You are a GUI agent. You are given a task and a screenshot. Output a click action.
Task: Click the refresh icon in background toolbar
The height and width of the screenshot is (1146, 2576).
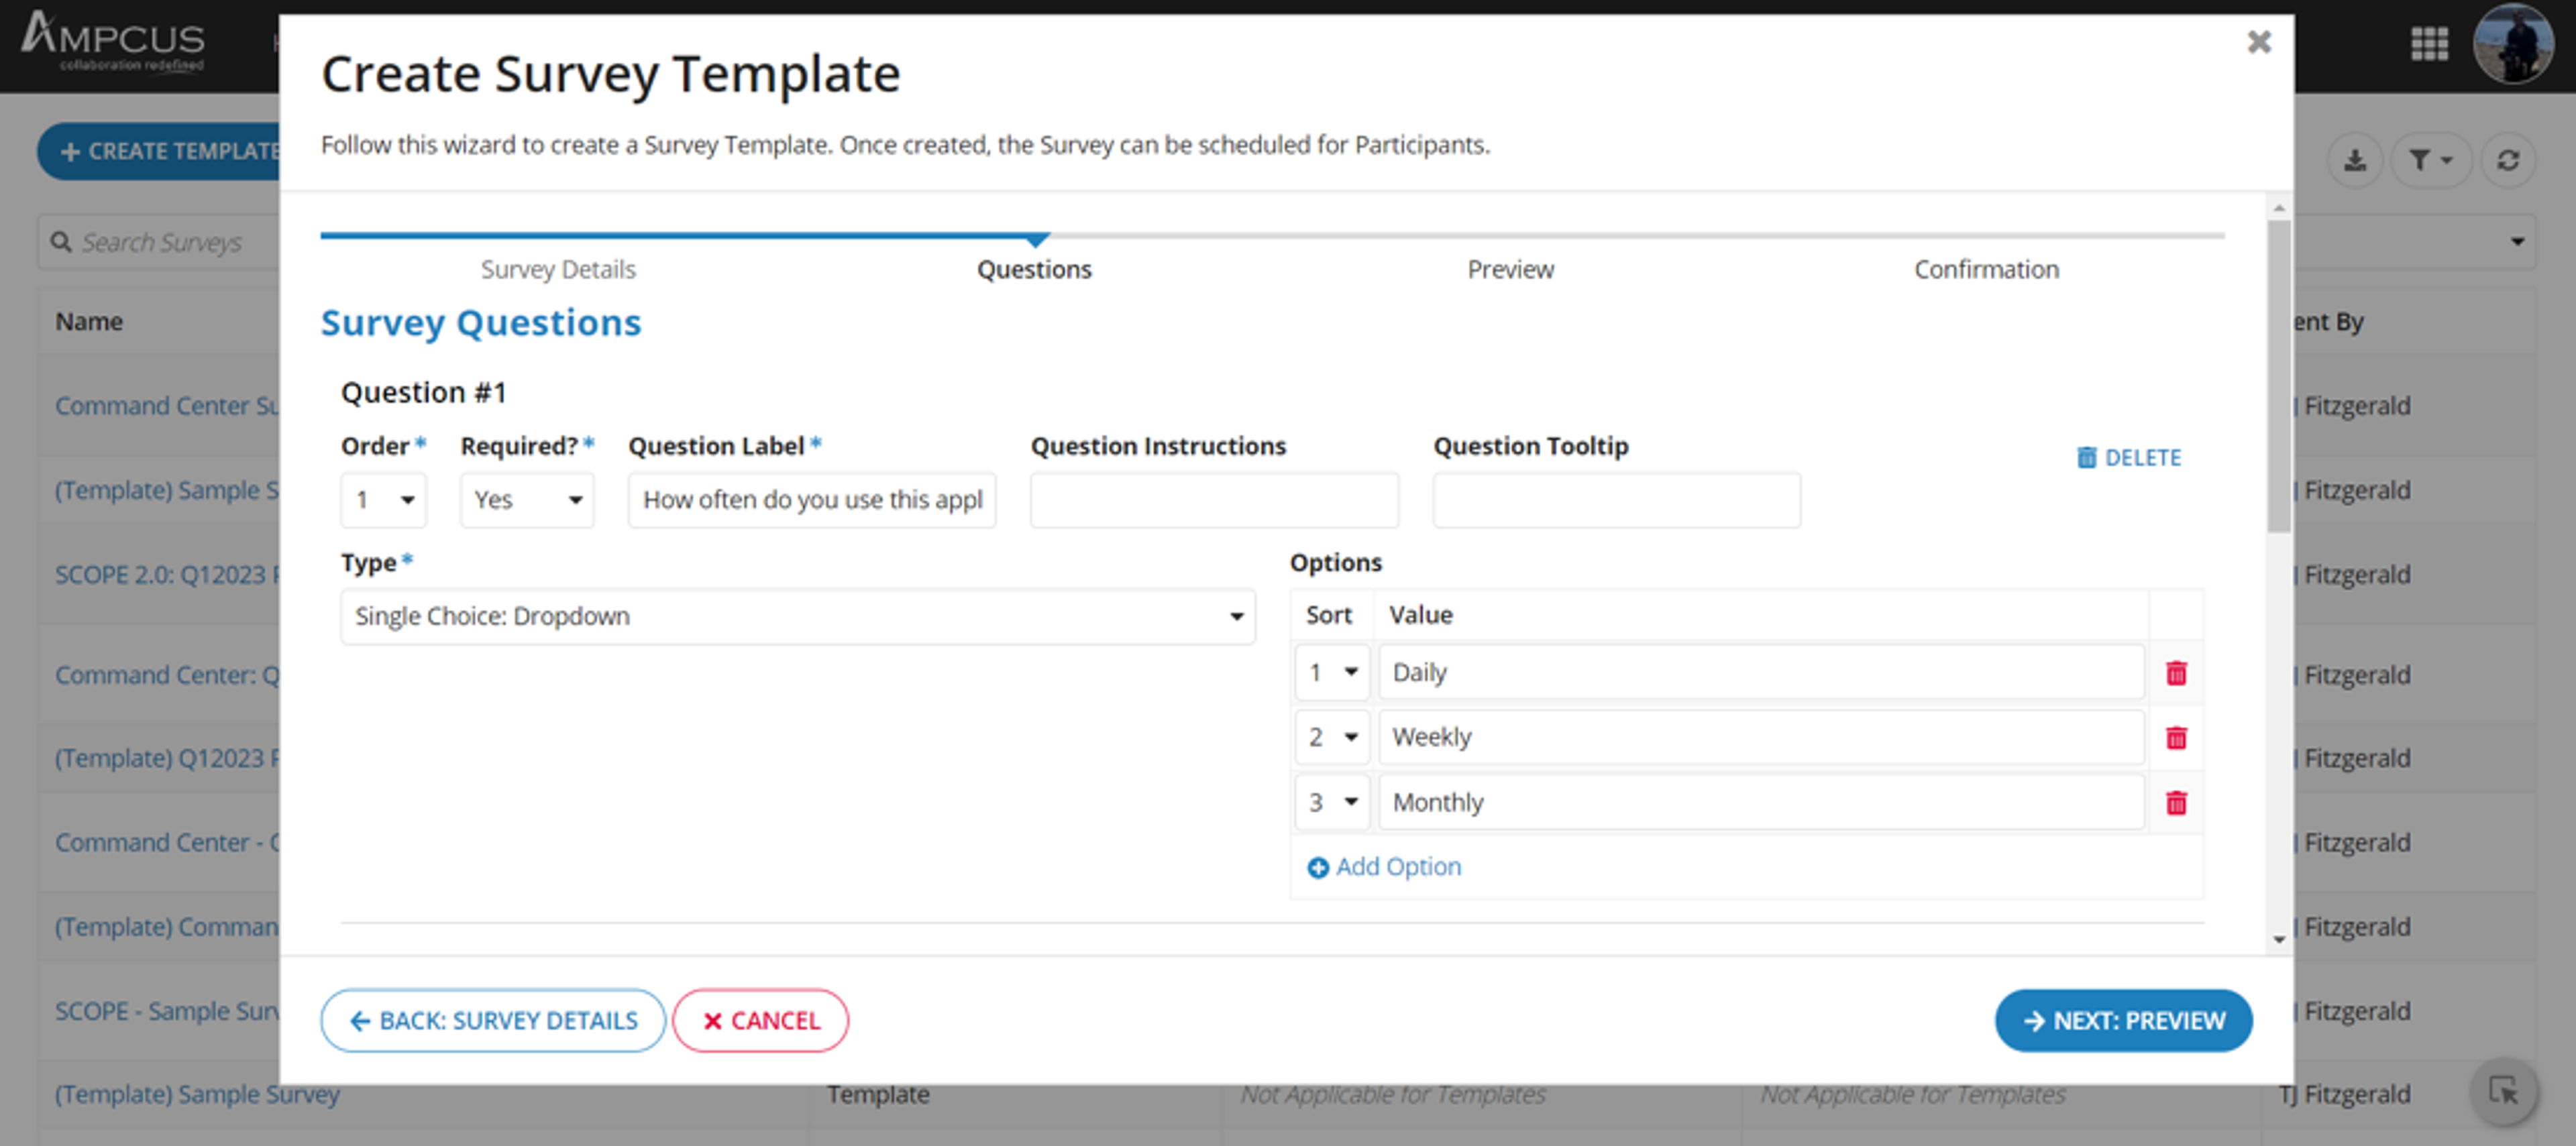coord(2507,160)
